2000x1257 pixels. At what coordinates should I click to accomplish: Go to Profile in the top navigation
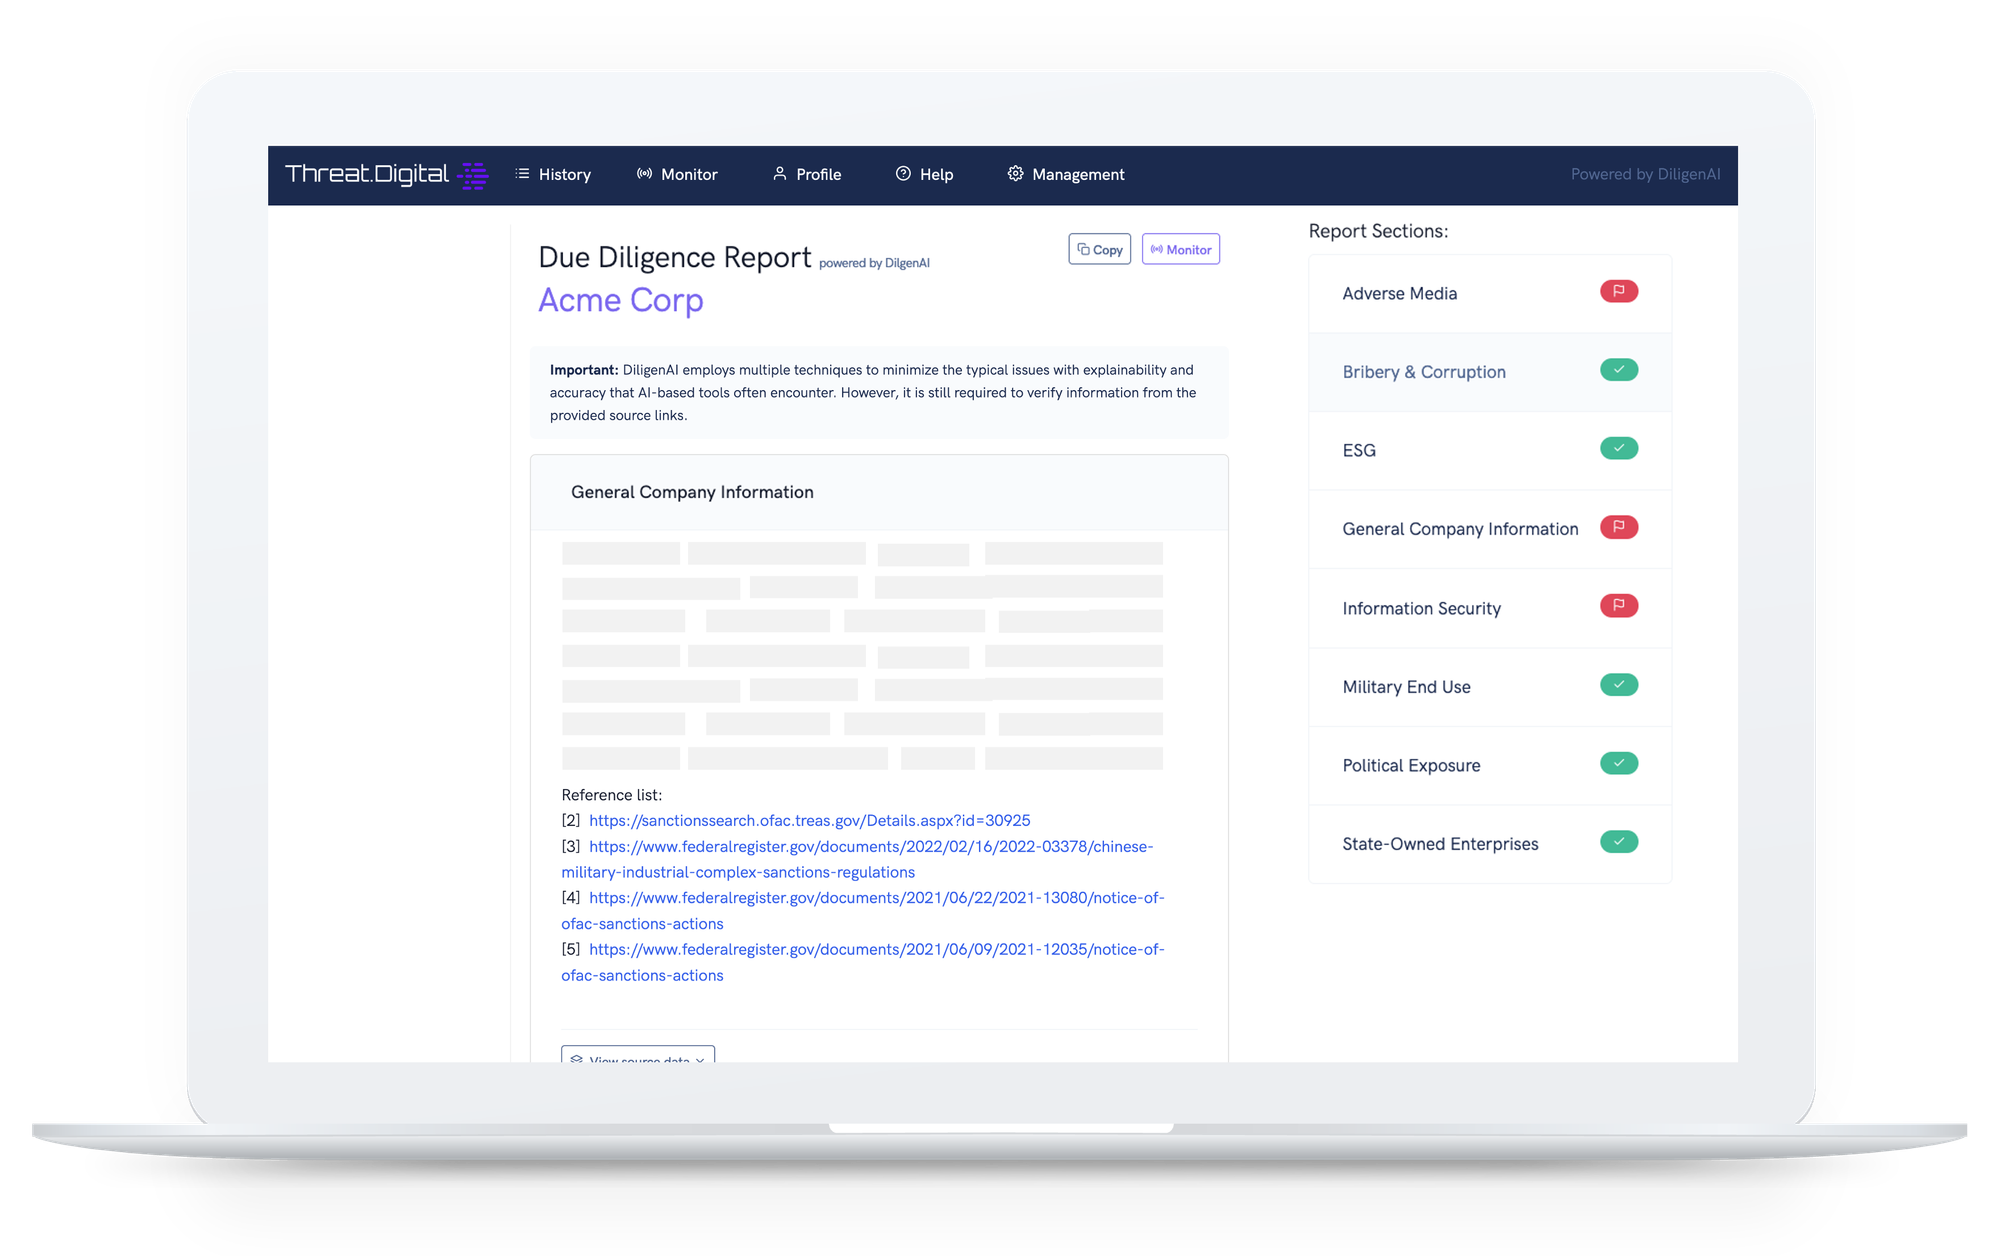click(x=807, y=175)
